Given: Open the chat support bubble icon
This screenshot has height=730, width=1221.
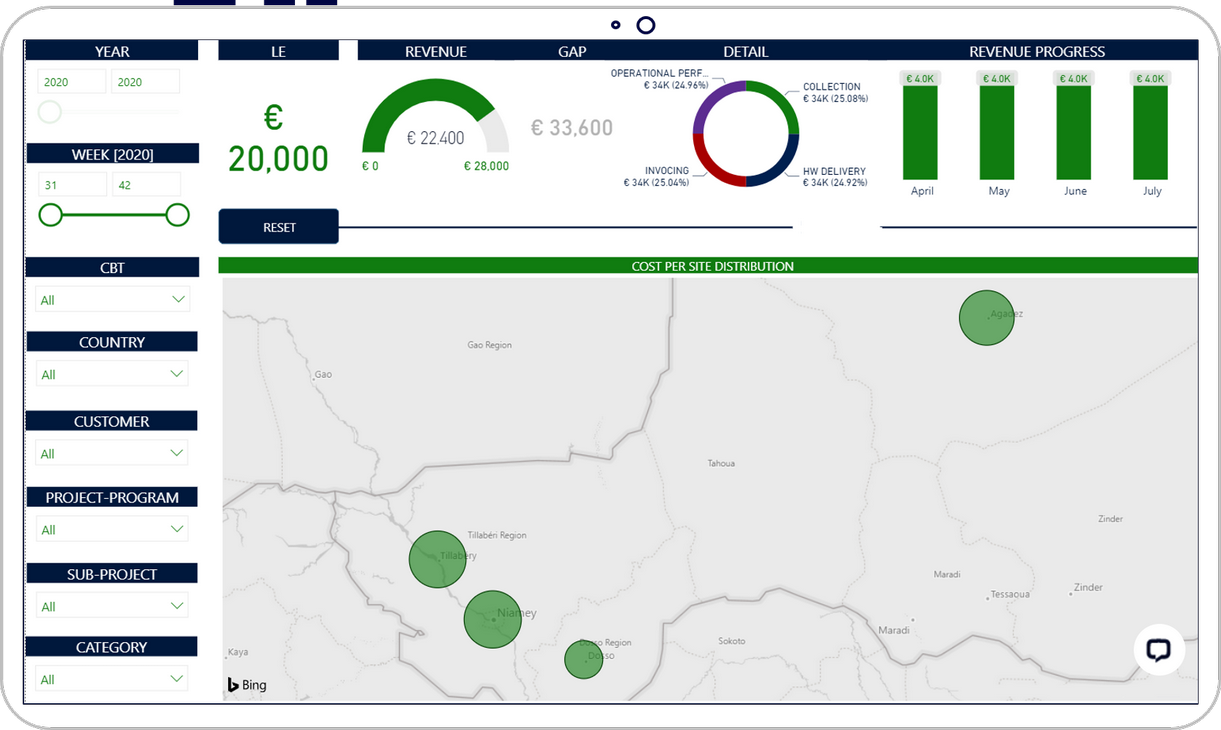Looking at the screenshot, I should (1158, 650).
